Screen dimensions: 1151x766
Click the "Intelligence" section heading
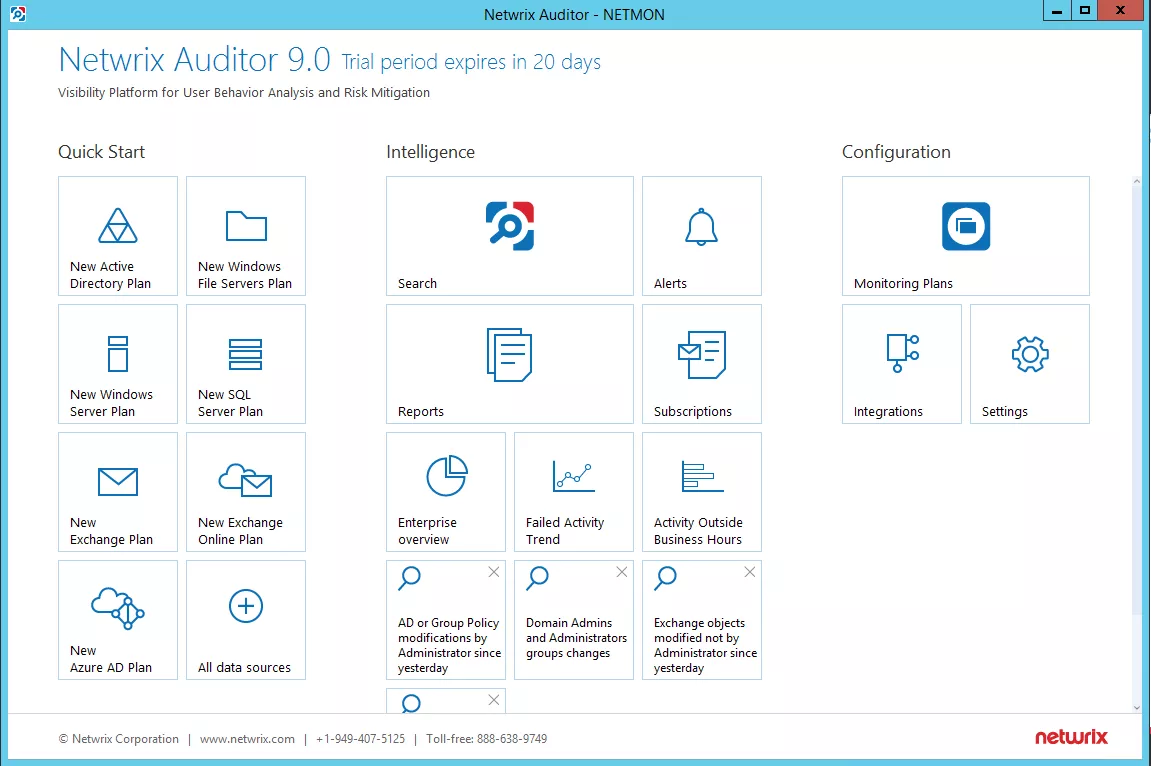click(431, 152)
